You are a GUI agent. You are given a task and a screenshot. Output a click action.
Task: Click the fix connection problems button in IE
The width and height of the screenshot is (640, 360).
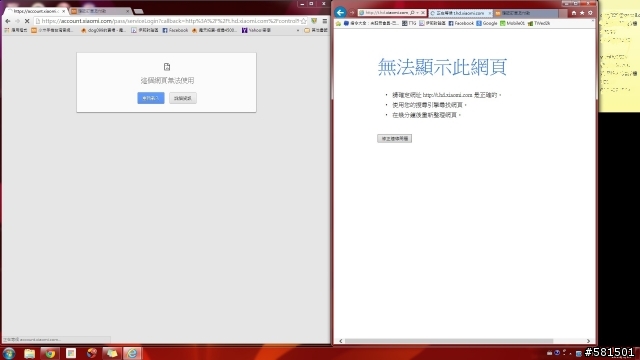pos(394,138)
